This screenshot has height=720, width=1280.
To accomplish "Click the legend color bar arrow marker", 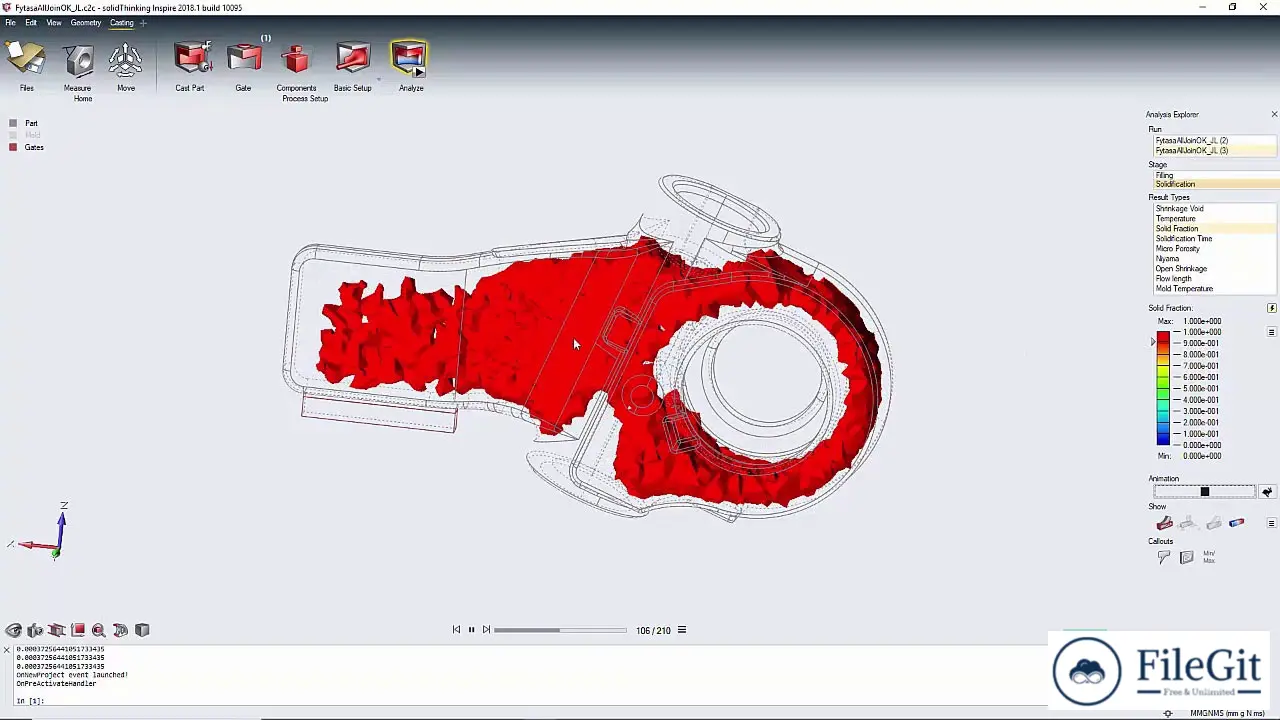I will pos(1153,343).
